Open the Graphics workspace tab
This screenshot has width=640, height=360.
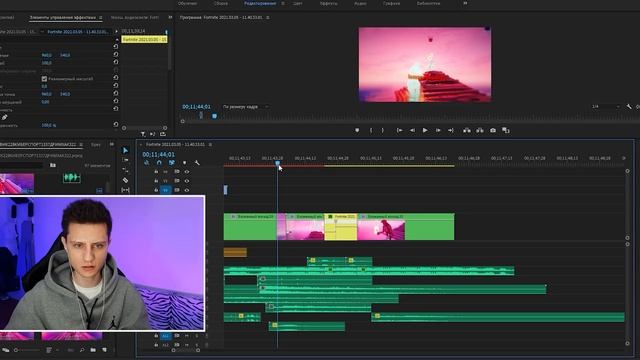point(391,3)
